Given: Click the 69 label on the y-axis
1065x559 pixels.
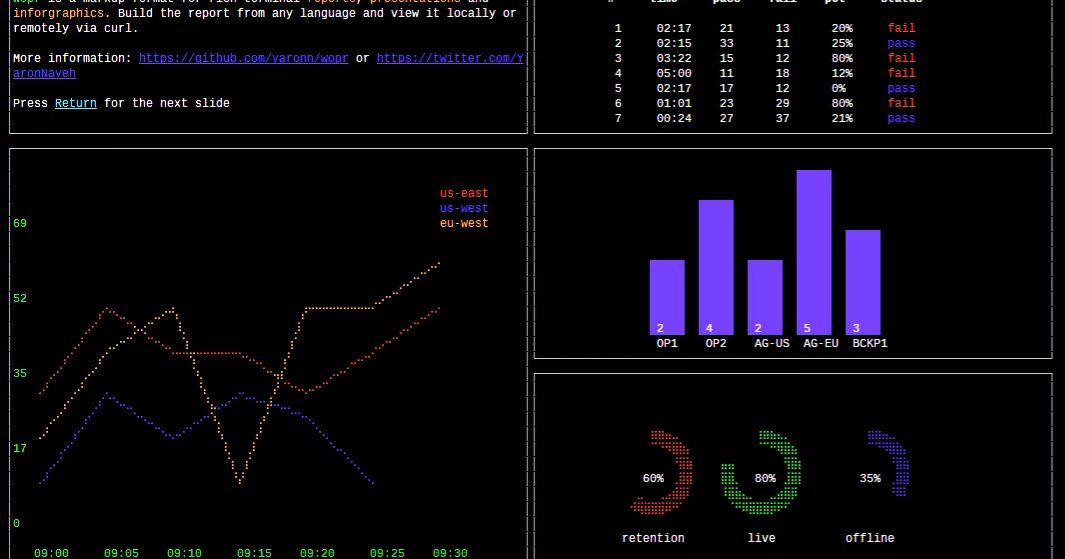Looking at the screenshot, I should coord(20,223).
